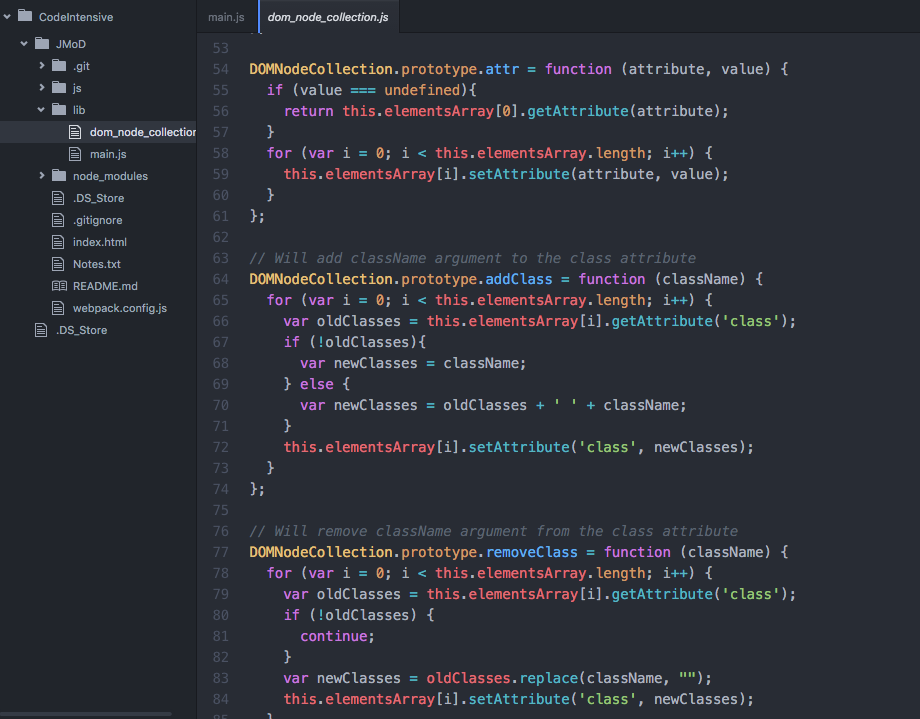The width and height of the screenshot is (920, 719).
Task: Click the 'removeClass' method name in code
Action: [x=532, y=552]
